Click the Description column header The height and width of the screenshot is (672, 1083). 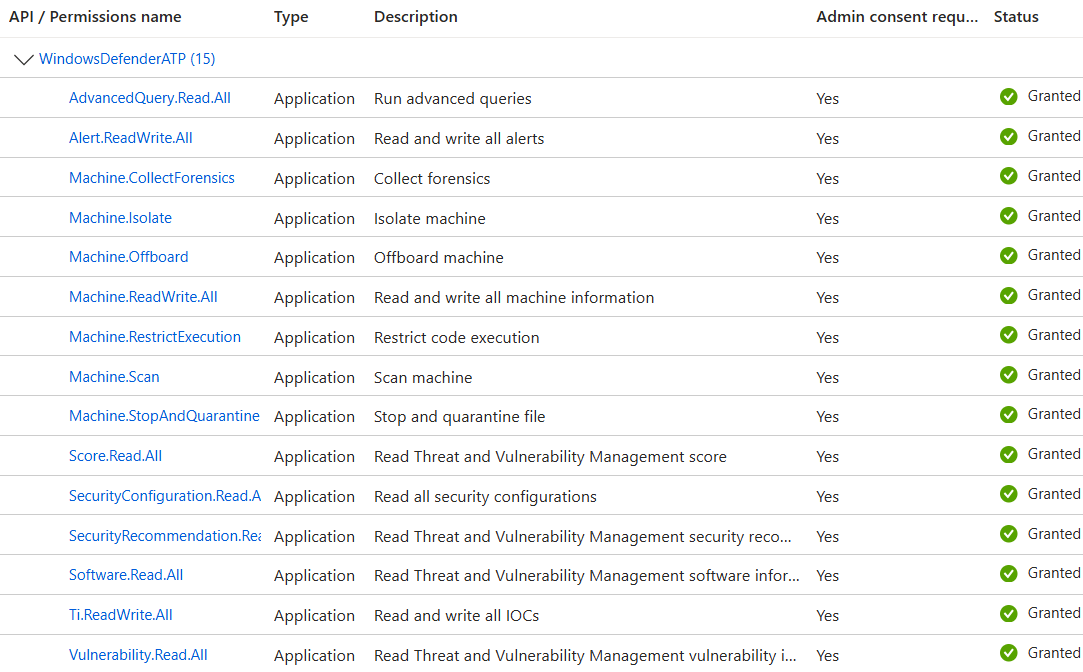pyautogui.click(x=416, y=17)
